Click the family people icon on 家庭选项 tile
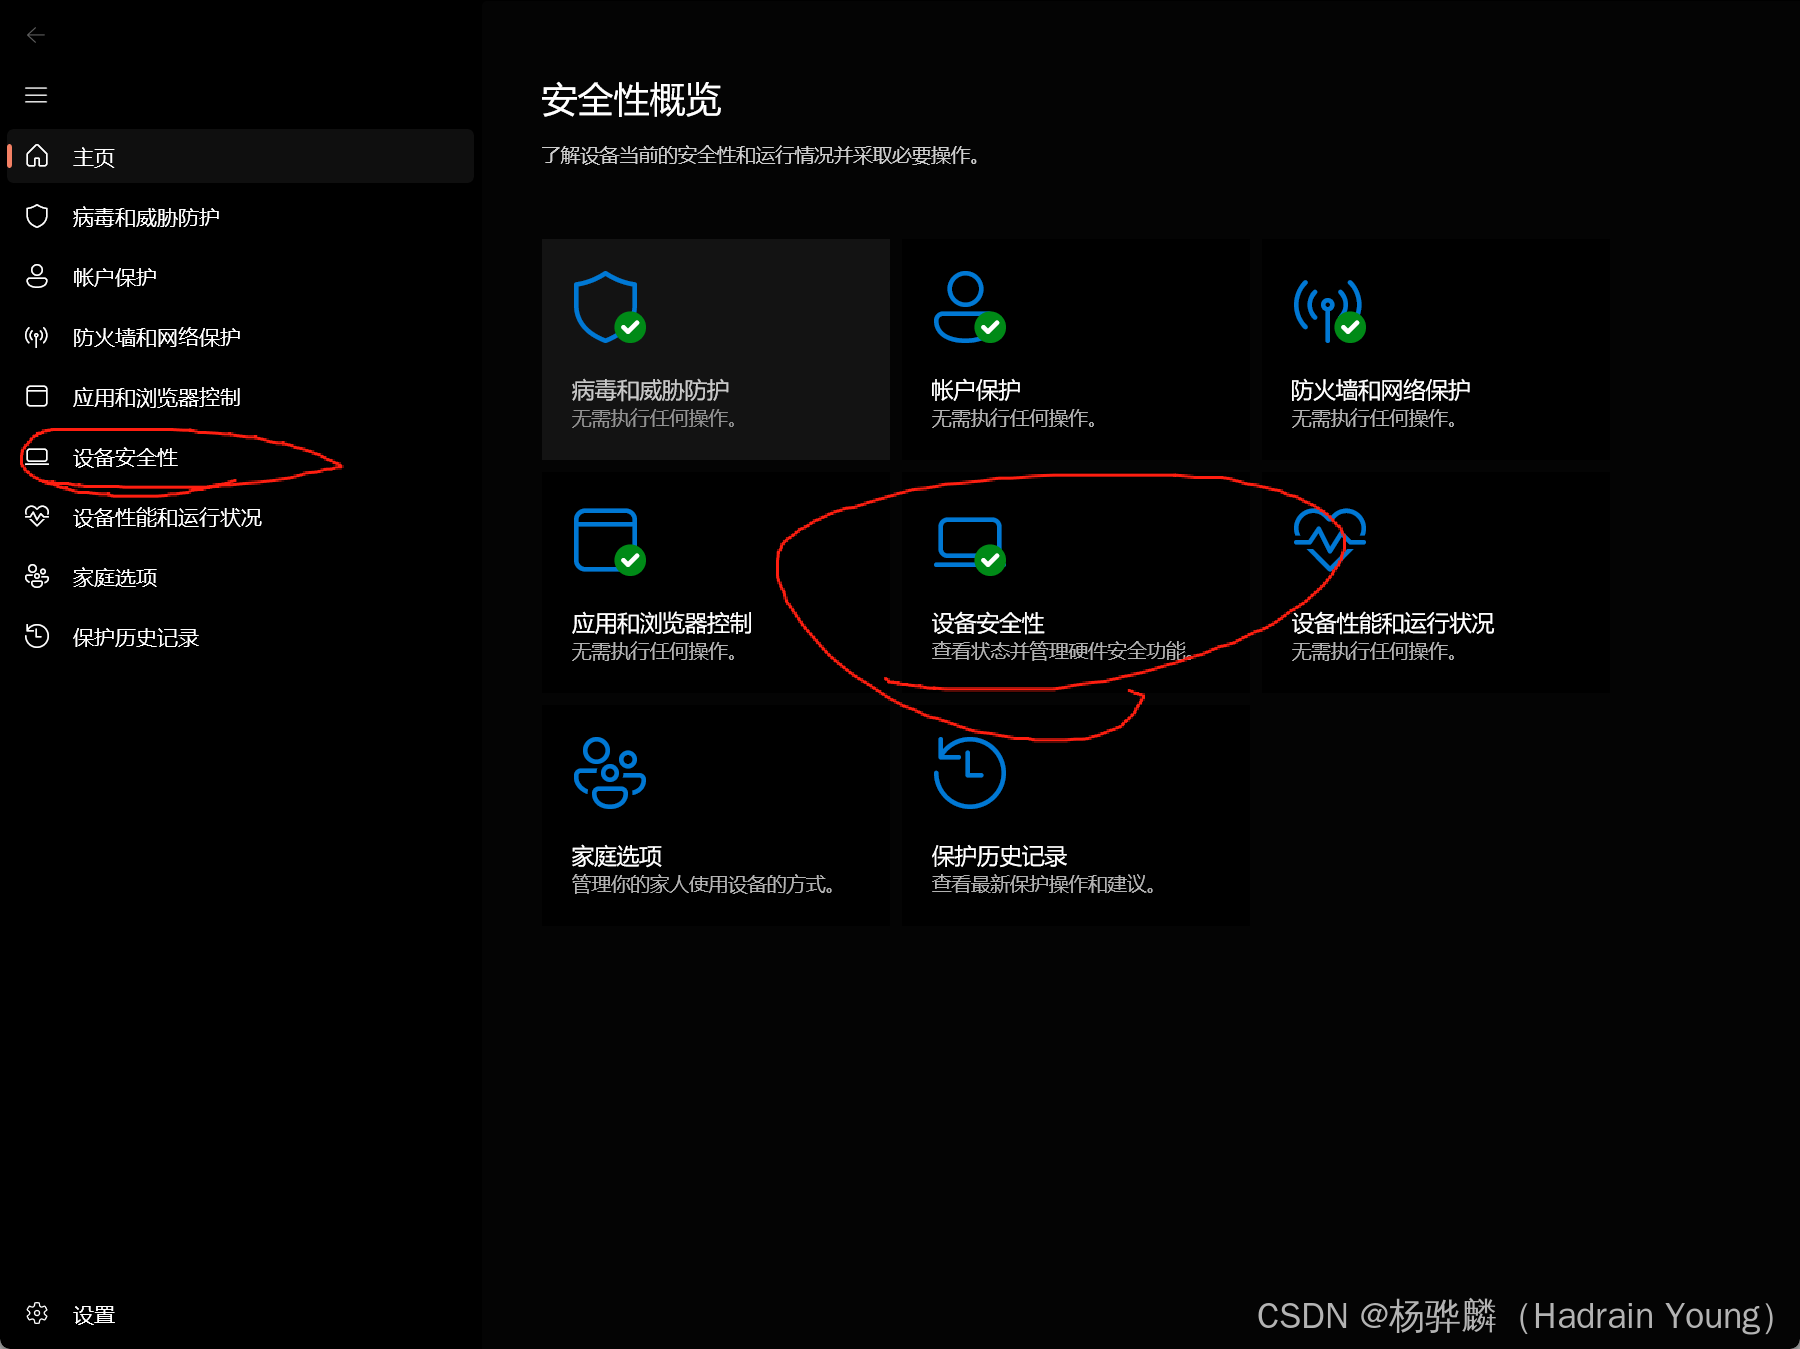Image resolution: width=1800 pixels, height=1349 pixels. point(609,772)
